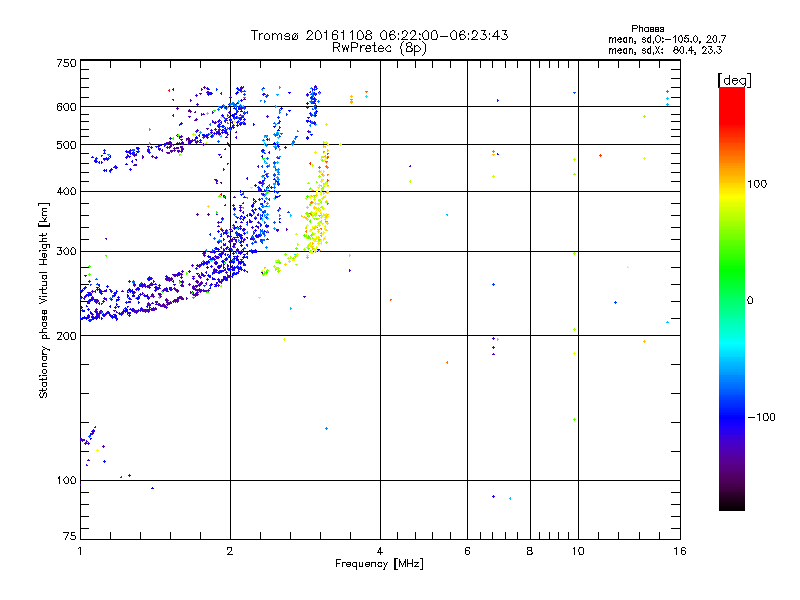This screenshot has width=800, height=600.
Task: Click the y-axis tick label "600"
Action: click(x=66, y=107)
